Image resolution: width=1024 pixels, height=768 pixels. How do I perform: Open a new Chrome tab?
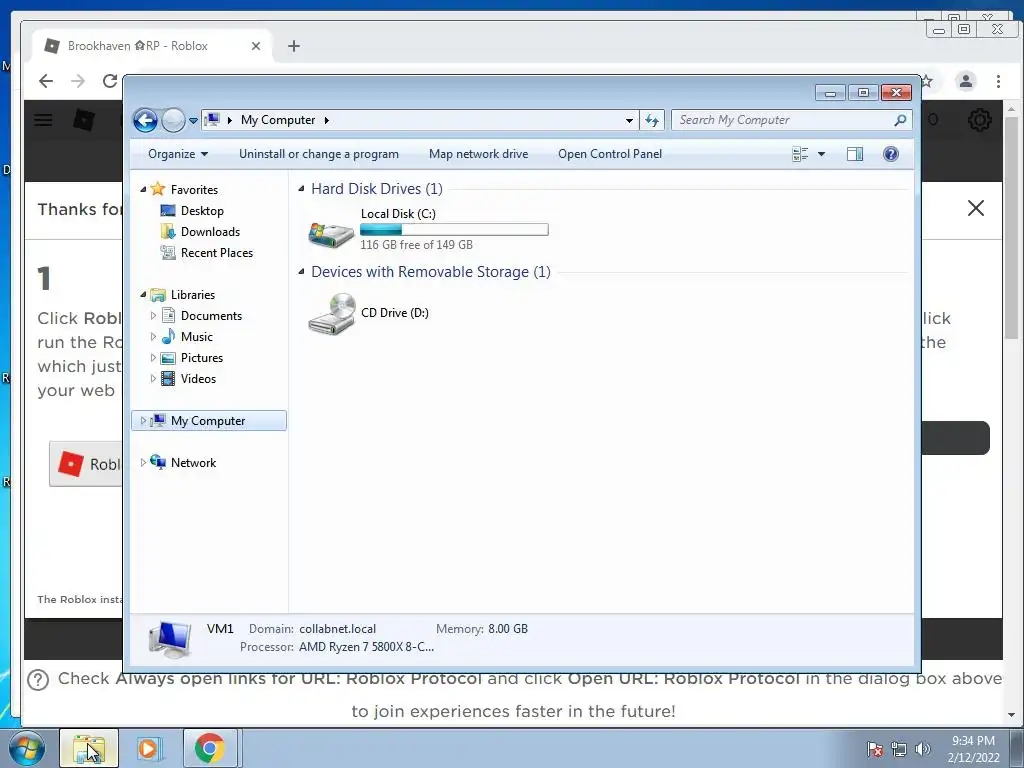click(294, 46)
